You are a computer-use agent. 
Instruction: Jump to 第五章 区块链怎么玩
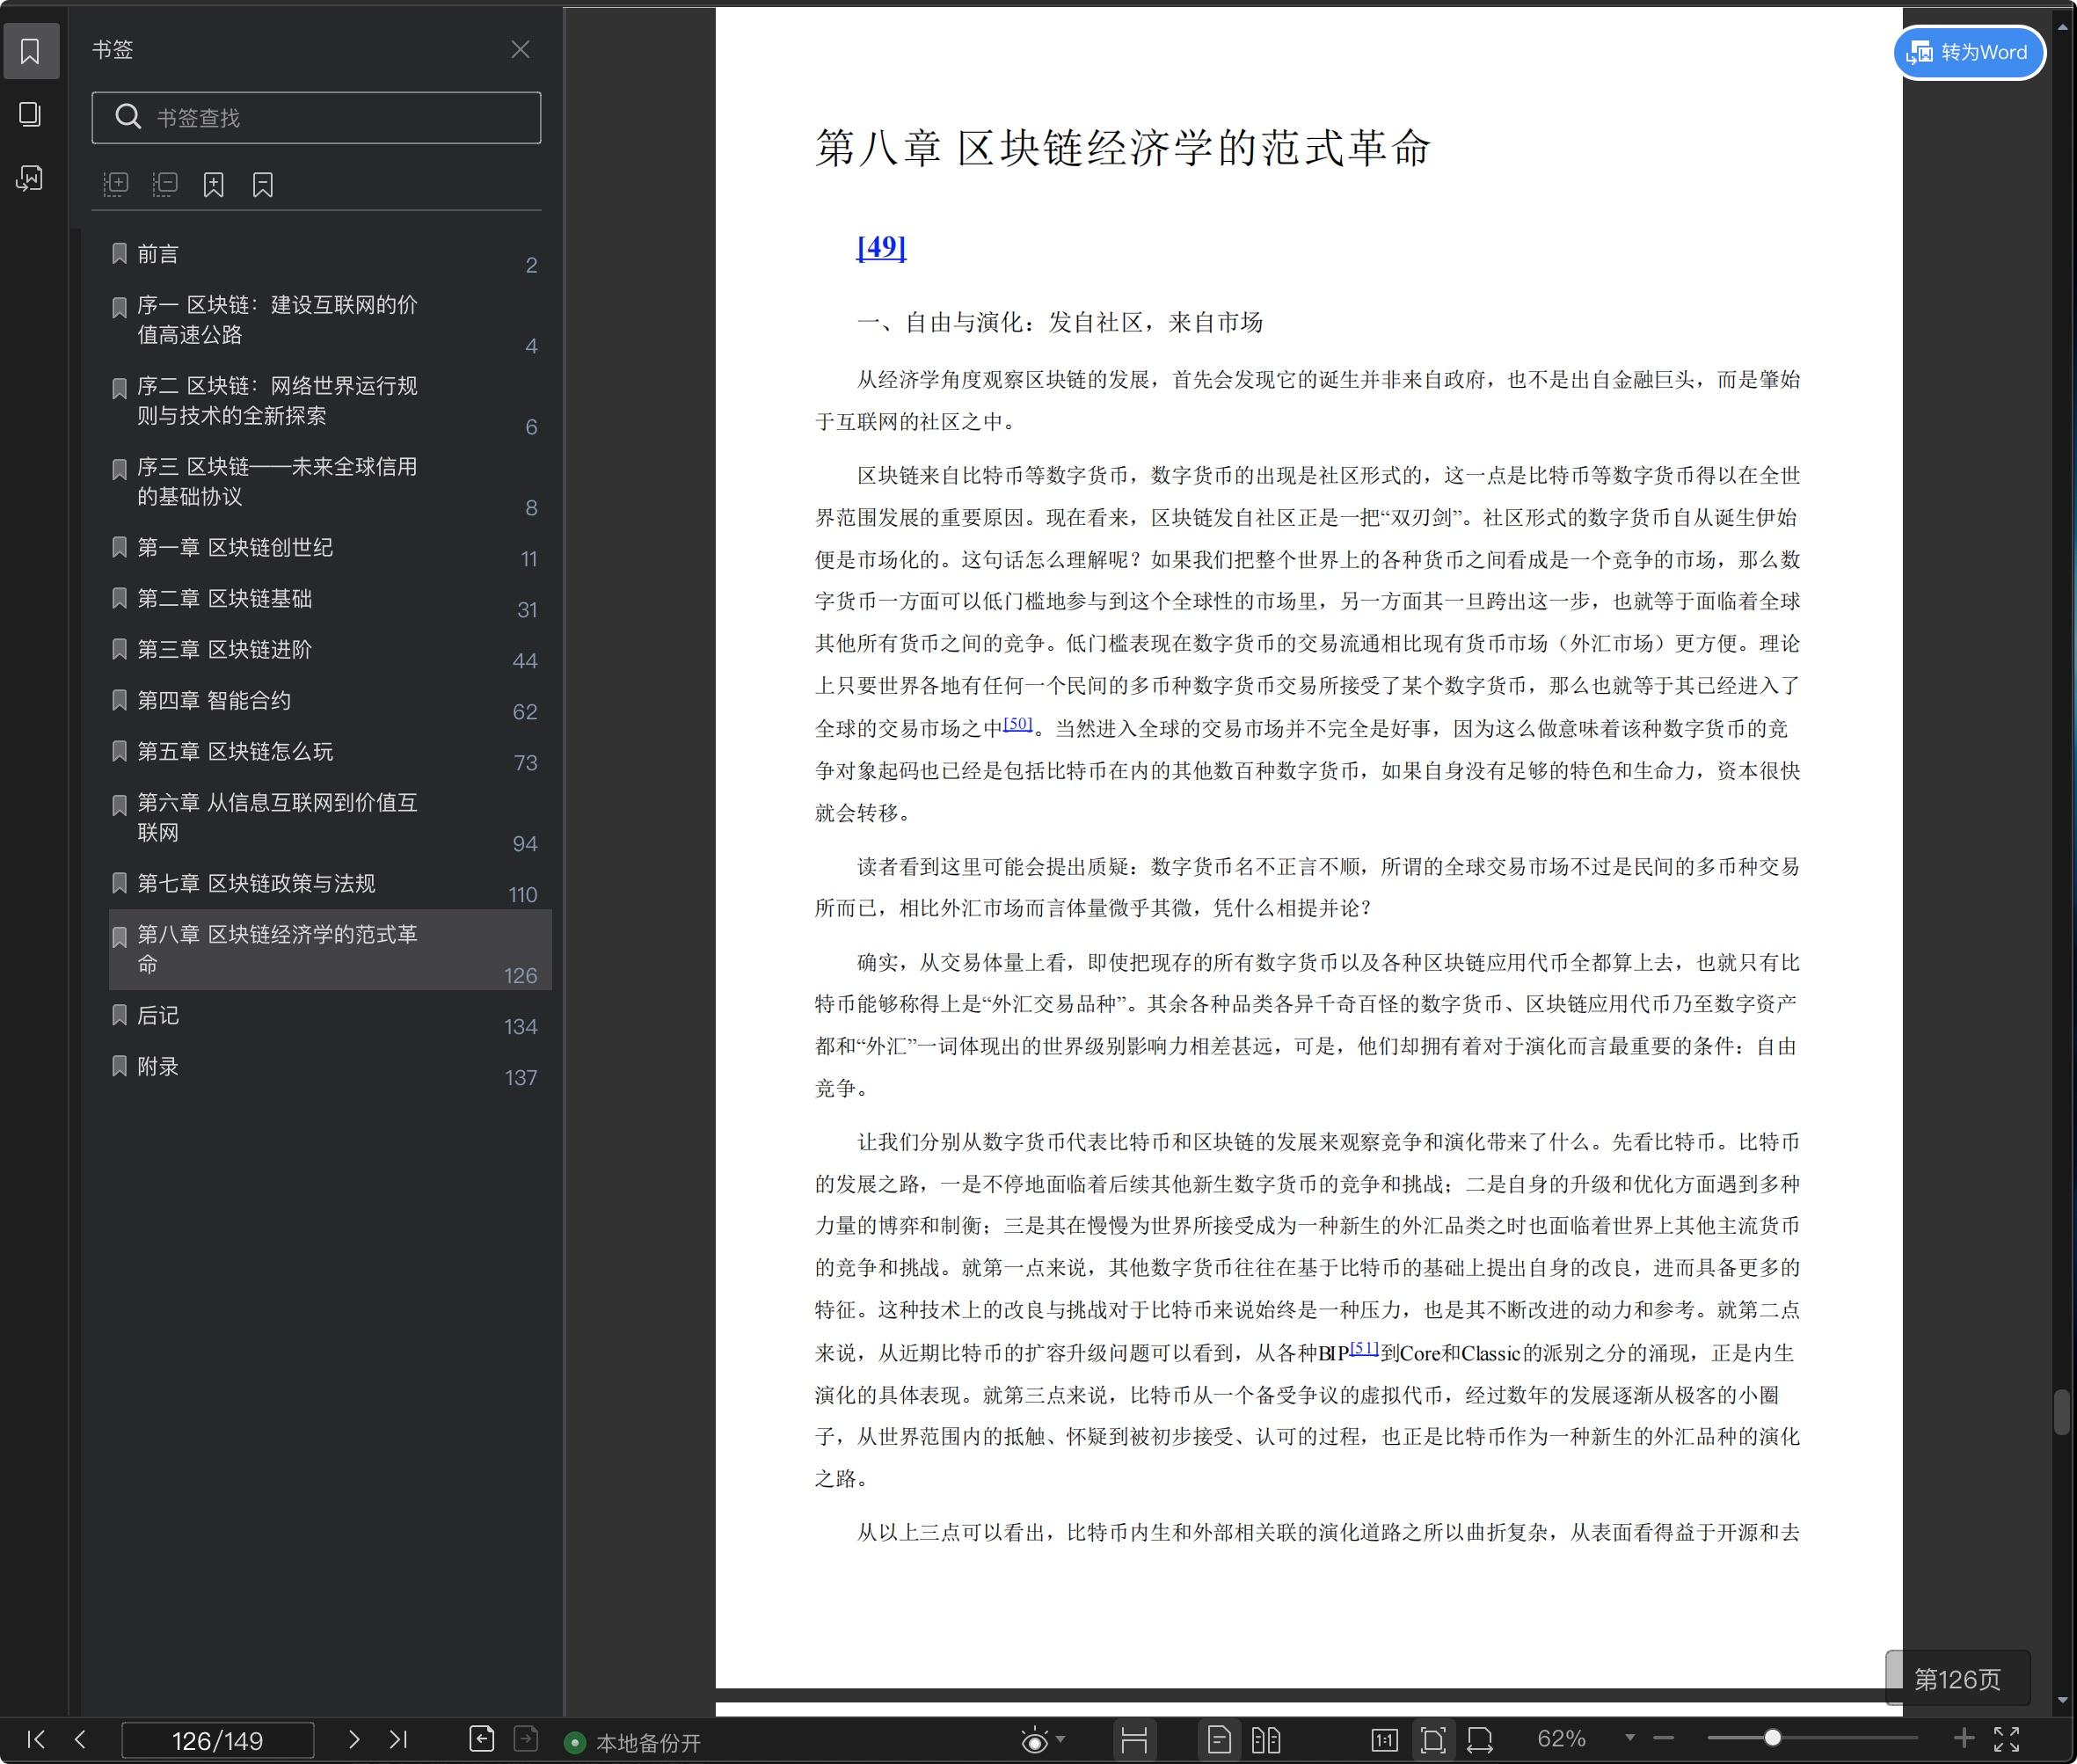(x=330, y=752)
